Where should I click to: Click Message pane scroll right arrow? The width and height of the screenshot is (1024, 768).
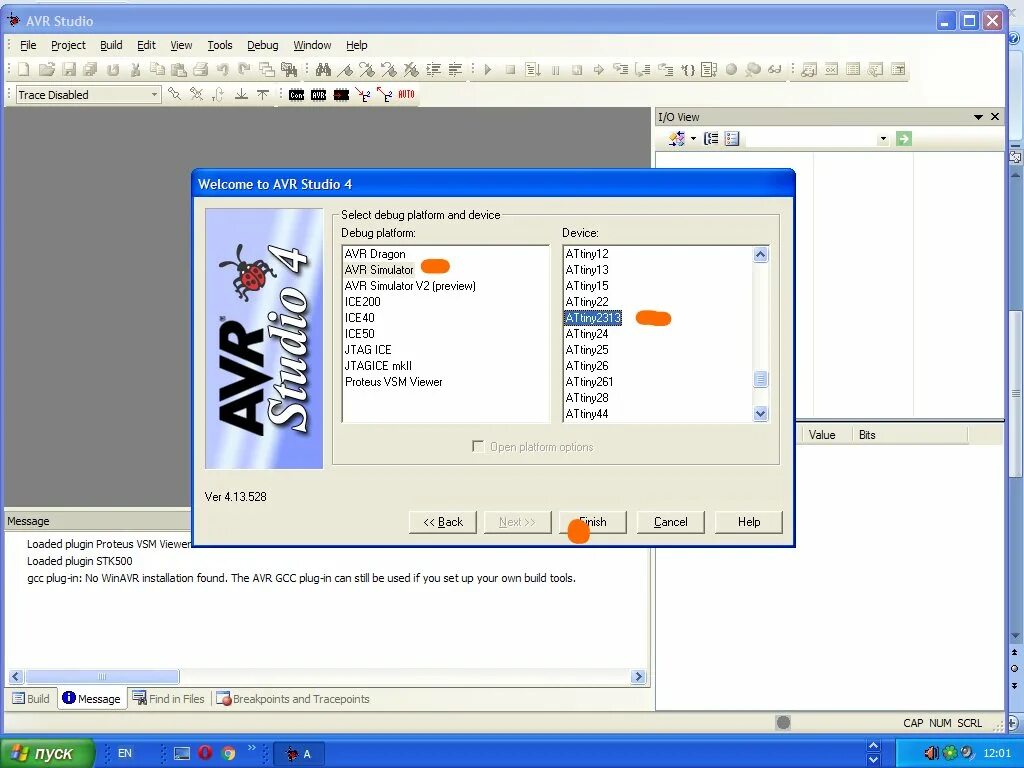coord(639,677)
